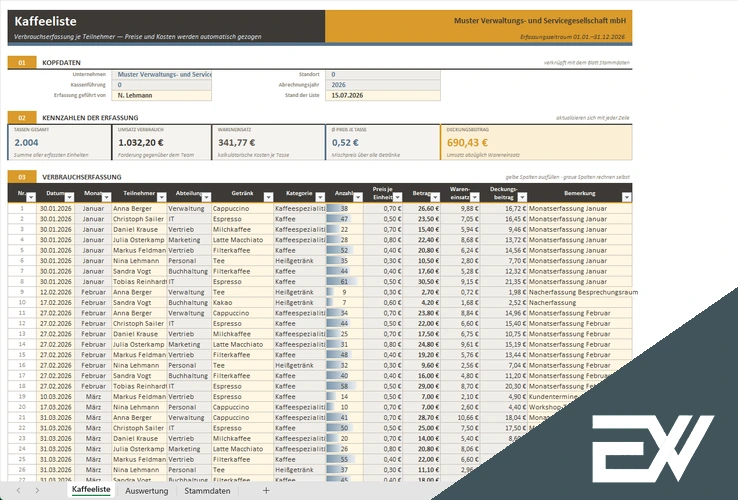The height and width of the screenshot is (500, 738).
Task: Select the Deckungsbeitrag cell 21,35 €
Action: point(504,282)
